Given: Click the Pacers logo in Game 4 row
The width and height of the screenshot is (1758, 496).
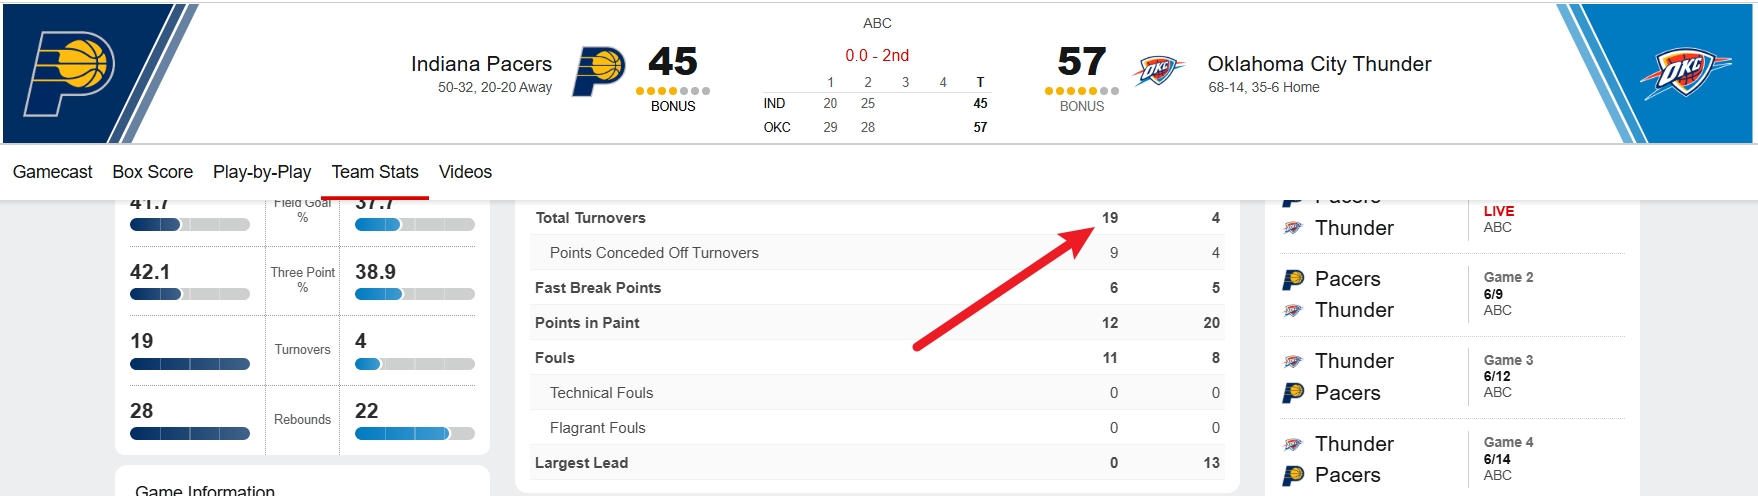Looking at the screenshot, I should 1293,475.
